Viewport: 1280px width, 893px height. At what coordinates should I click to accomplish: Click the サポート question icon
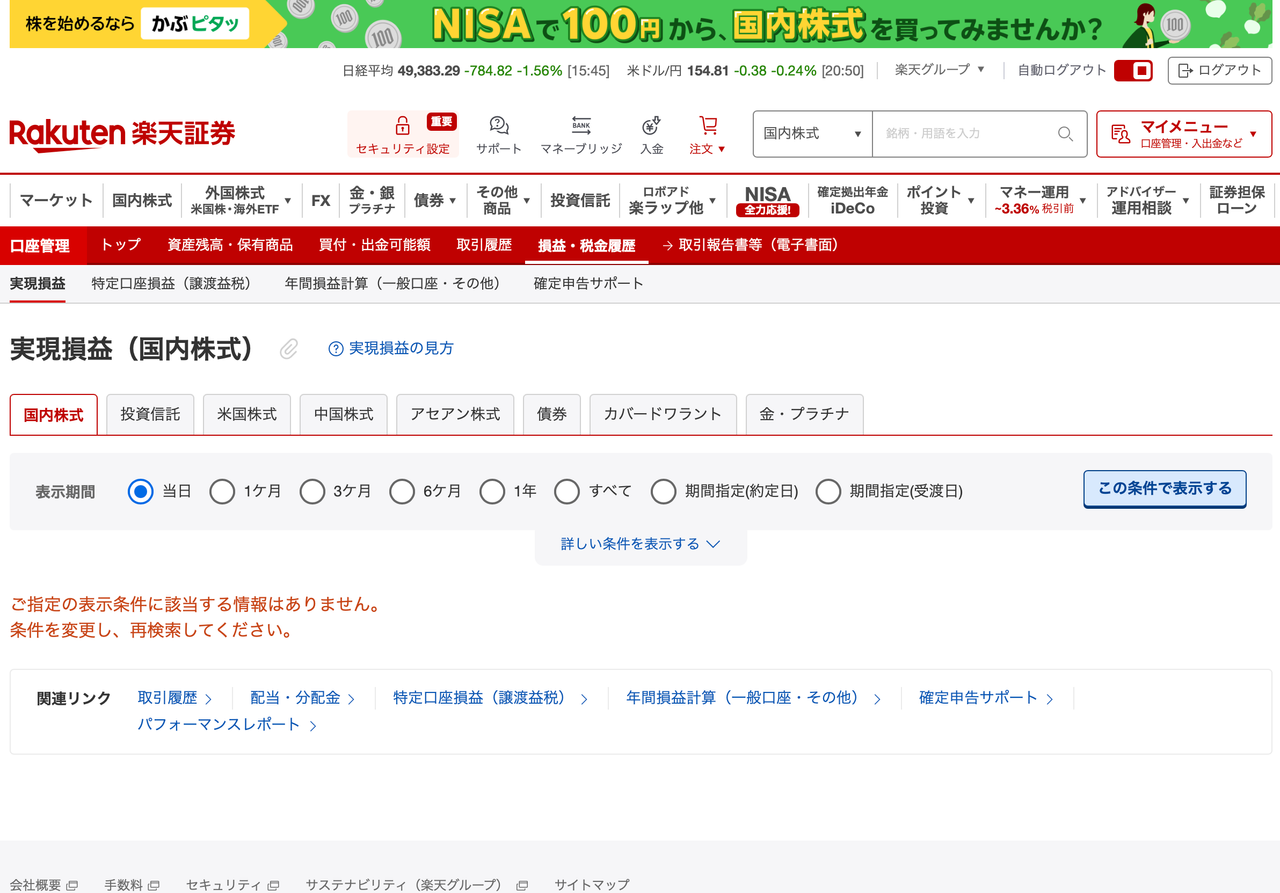coord(498,124)
